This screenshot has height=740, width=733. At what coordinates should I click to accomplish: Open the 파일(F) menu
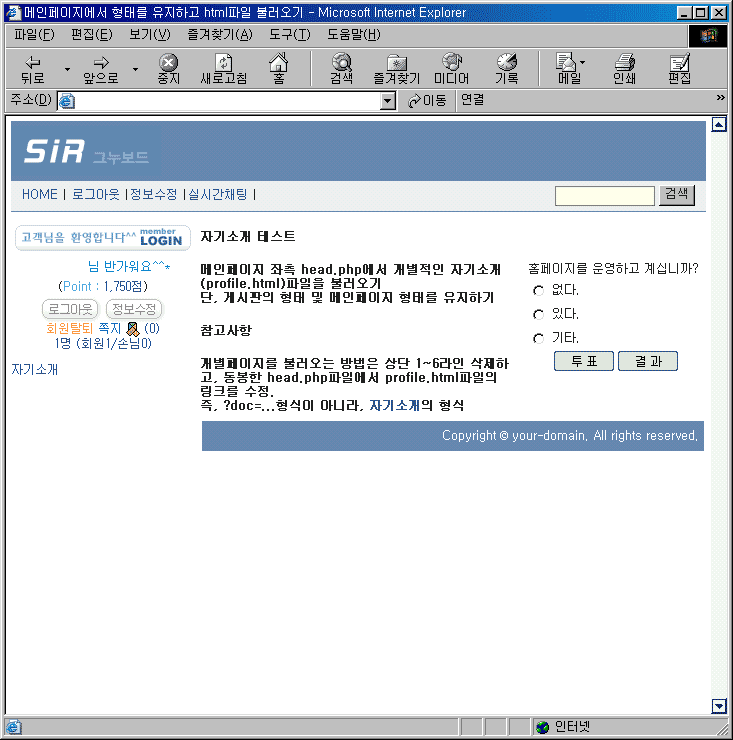click(34, 35)
